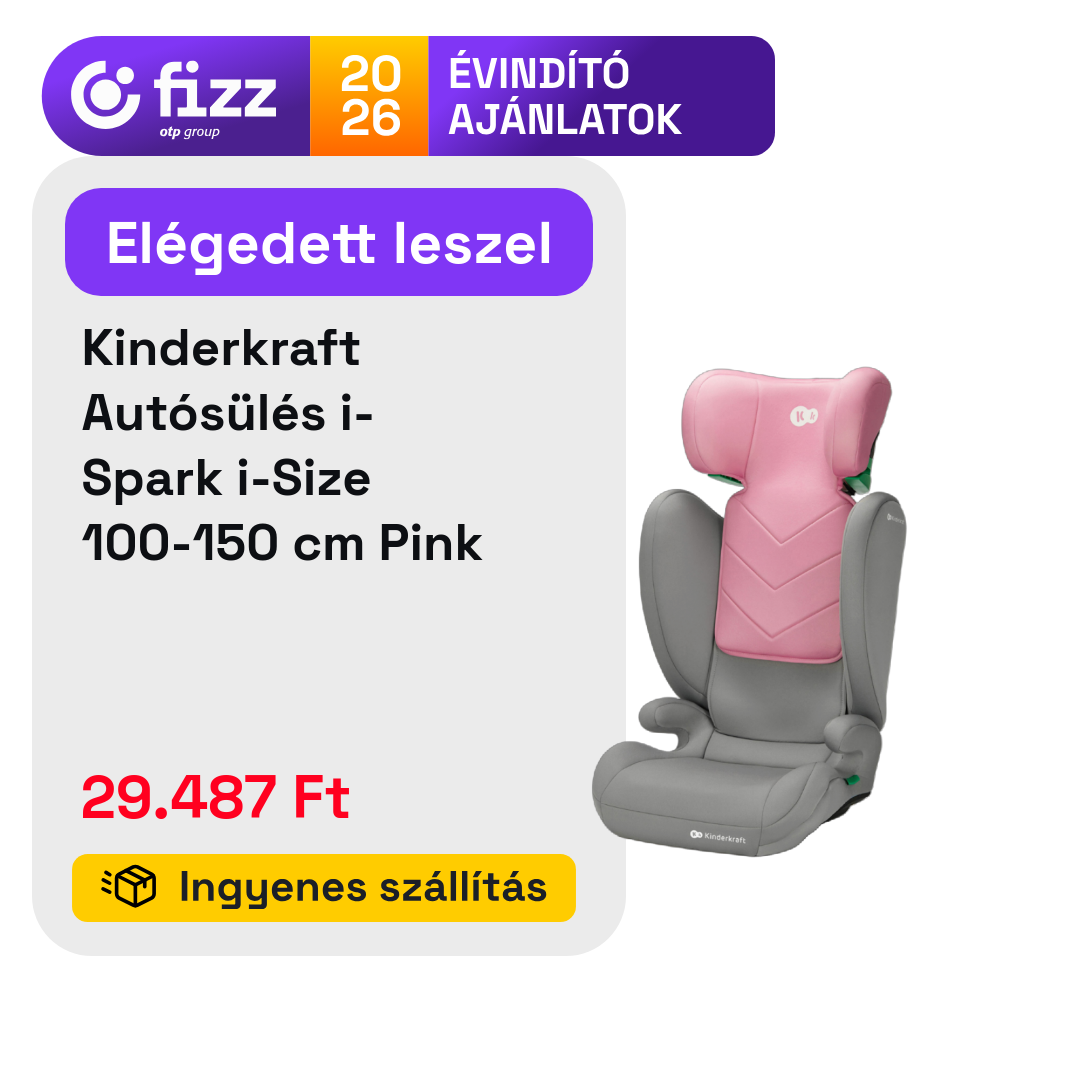
Task: Click the Elégedett leszel purple button
Action: click(x=329, y=242)
